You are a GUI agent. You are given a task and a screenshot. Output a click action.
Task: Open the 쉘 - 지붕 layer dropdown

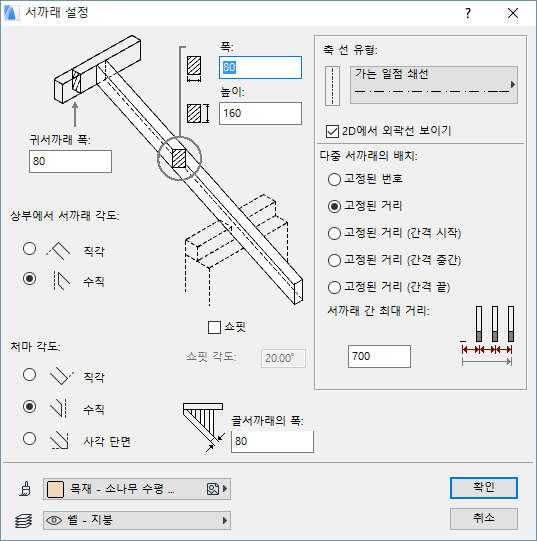tap(137, 520)
